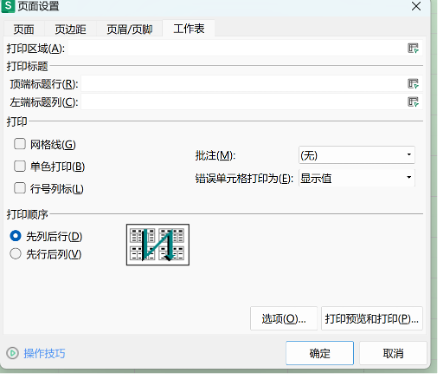Click the range selector icon for 左端标题列
440x376 pixels.
pos(413,102)
